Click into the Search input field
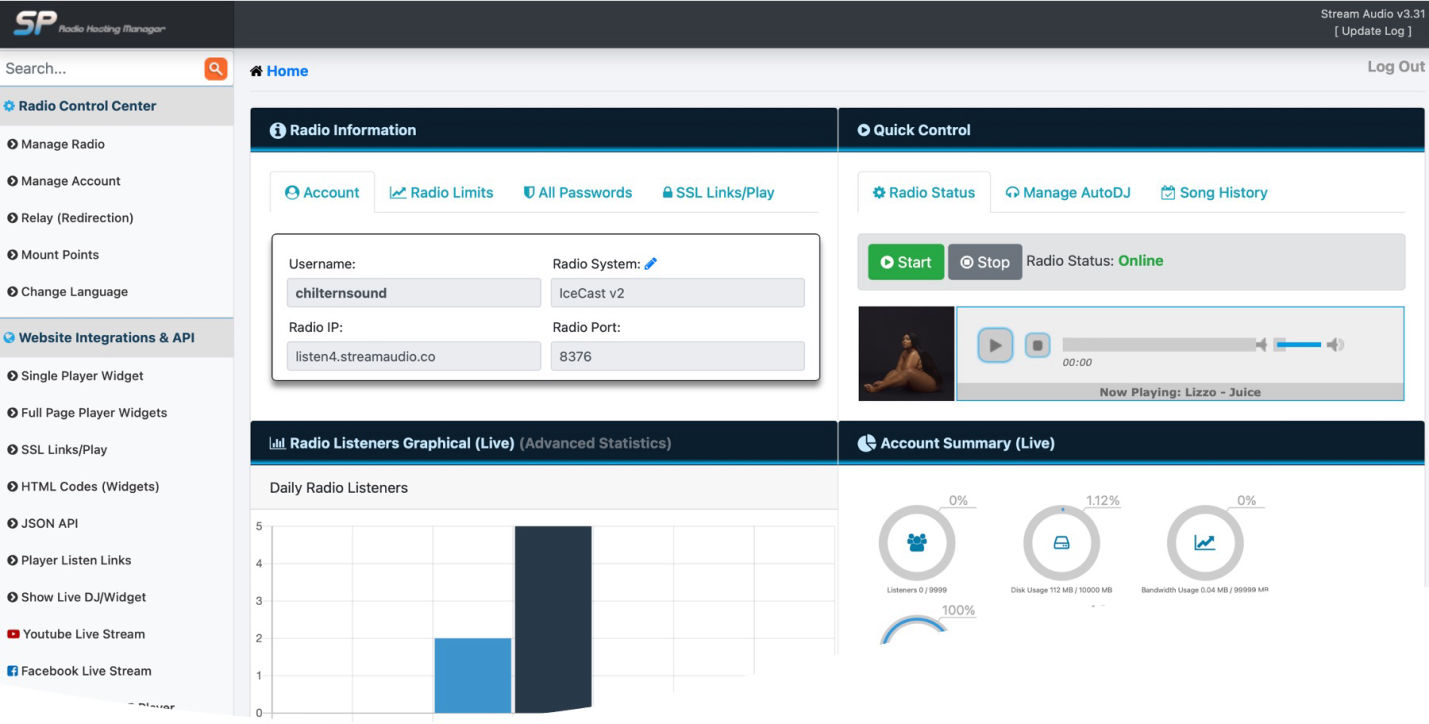Screen dimensions: 1429x724 pyautogui.click(x=100, y=68)
